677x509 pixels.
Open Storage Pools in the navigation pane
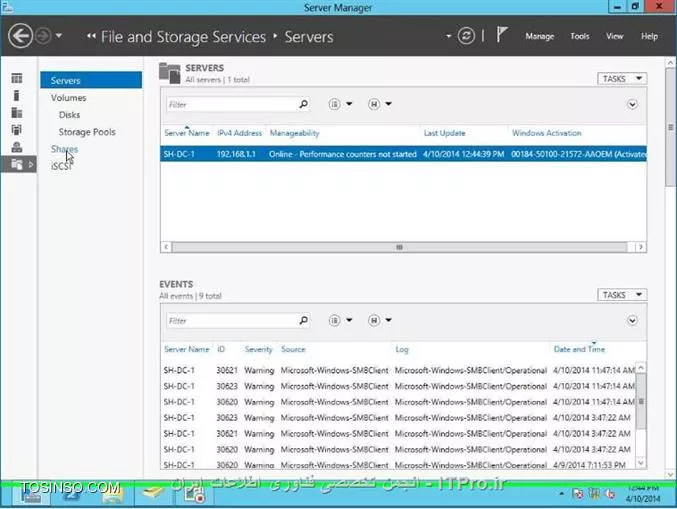(87, 132)
